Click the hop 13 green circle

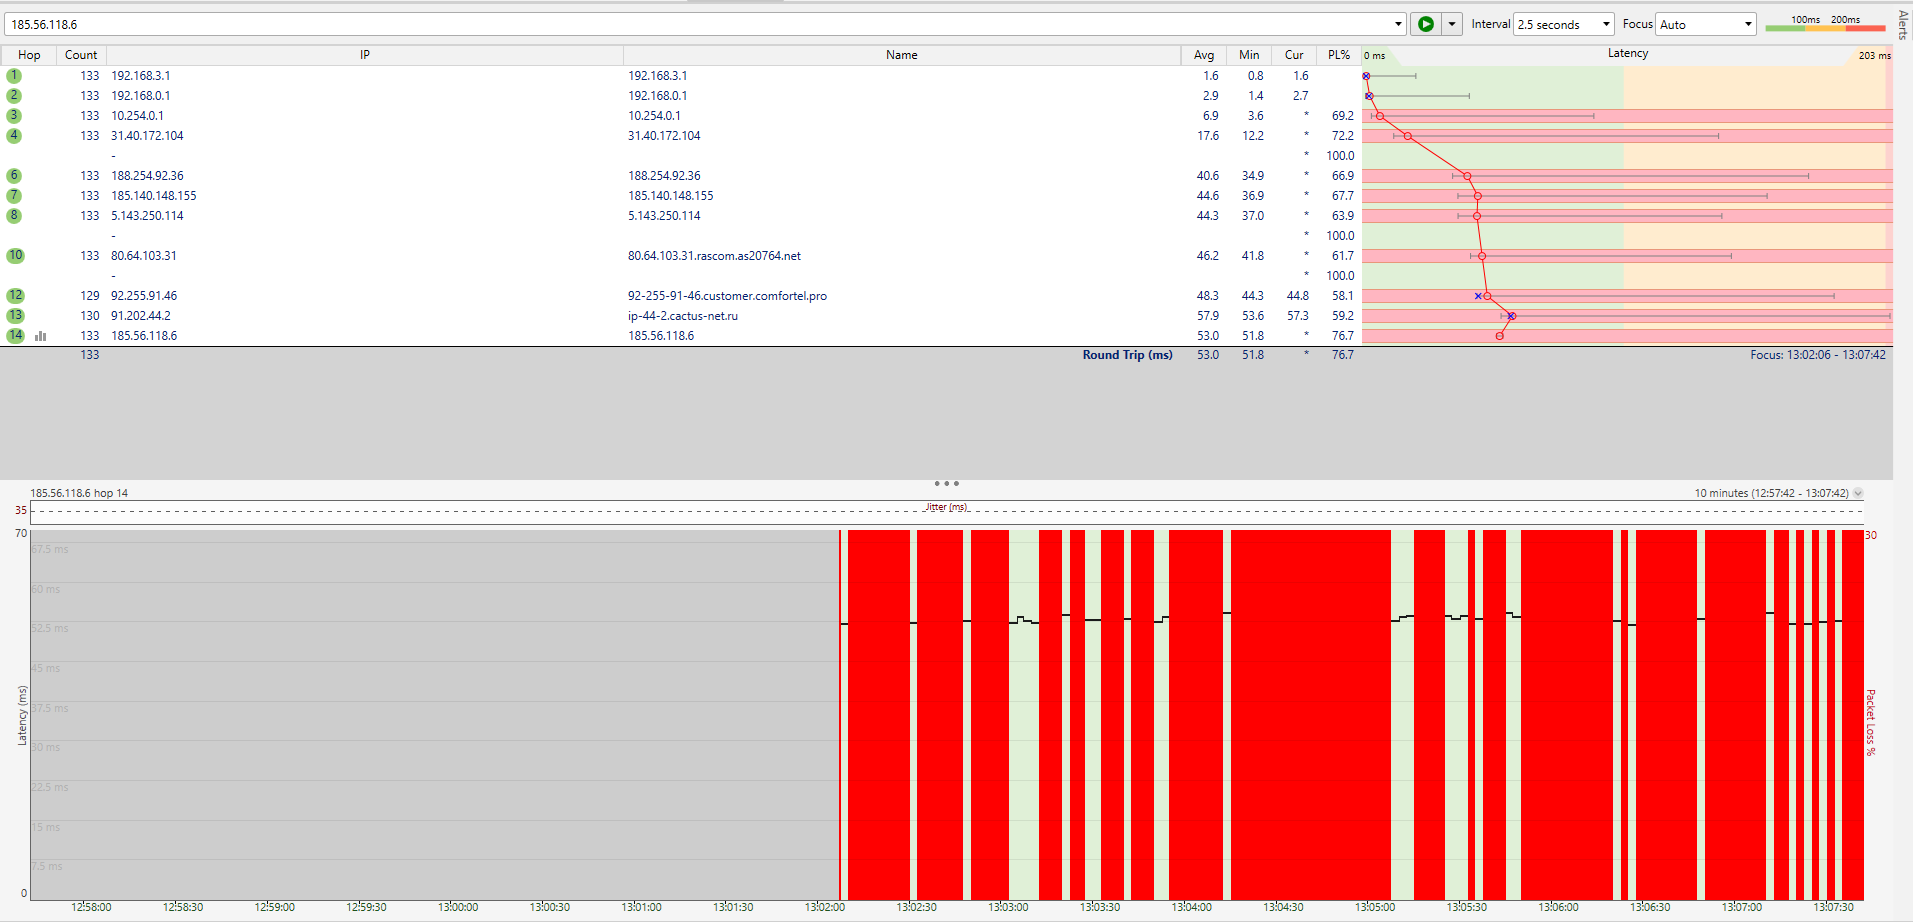tap(15, 316)
